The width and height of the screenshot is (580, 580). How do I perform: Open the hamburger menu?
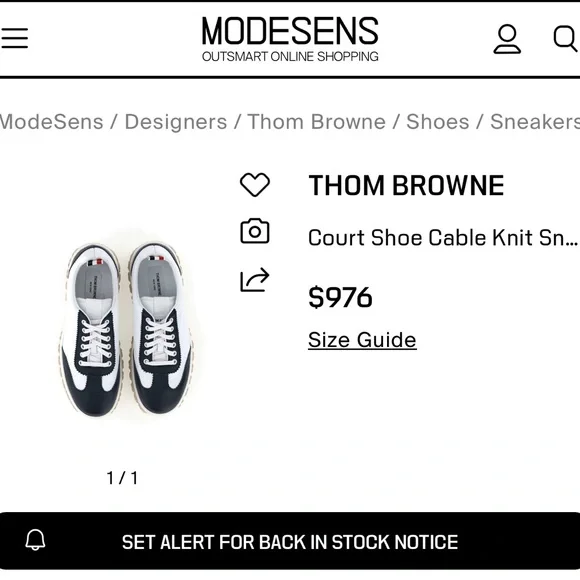pyautogui.click(x=14, y=38)
